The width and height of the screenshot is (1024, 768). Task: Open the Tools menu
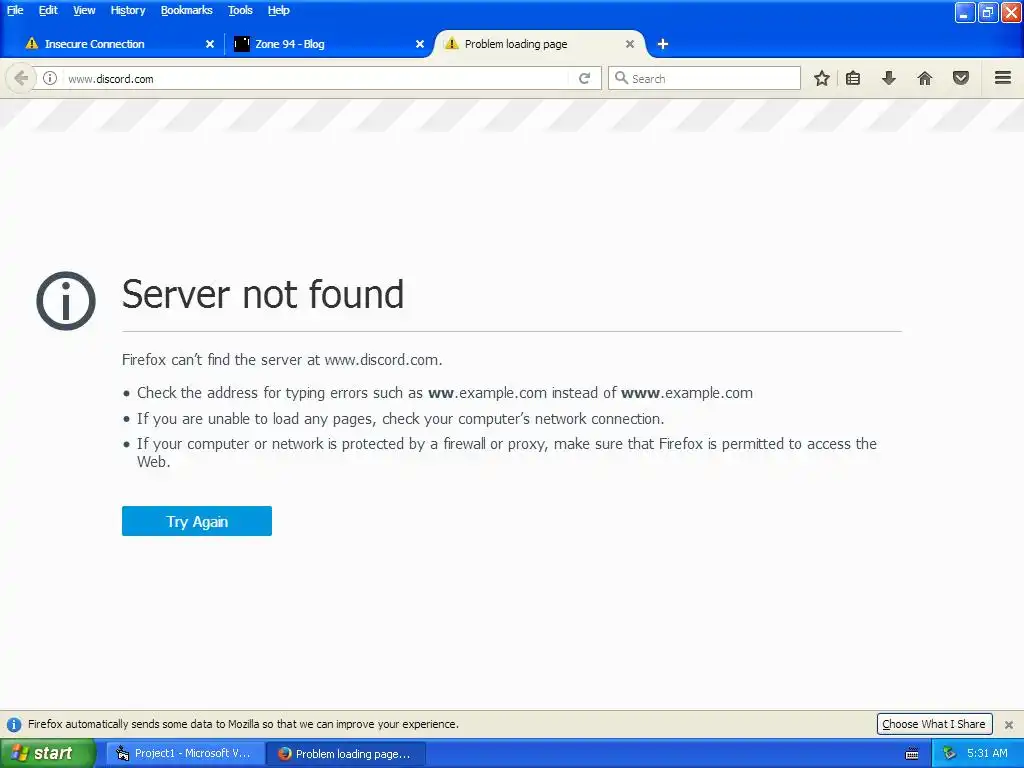pyautogui.click(x=240, y=10)
